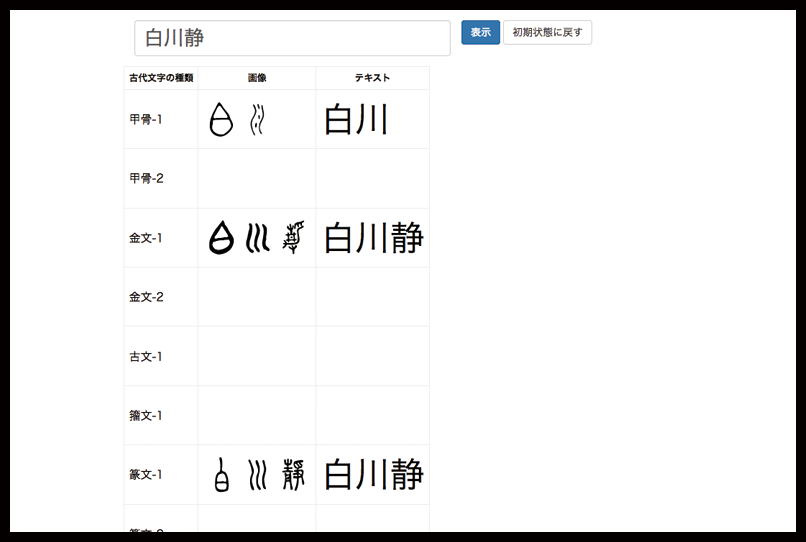Click the 表示 button
Image resolution: width=806 pixels, height=542 pixels.
pos(480,32)
